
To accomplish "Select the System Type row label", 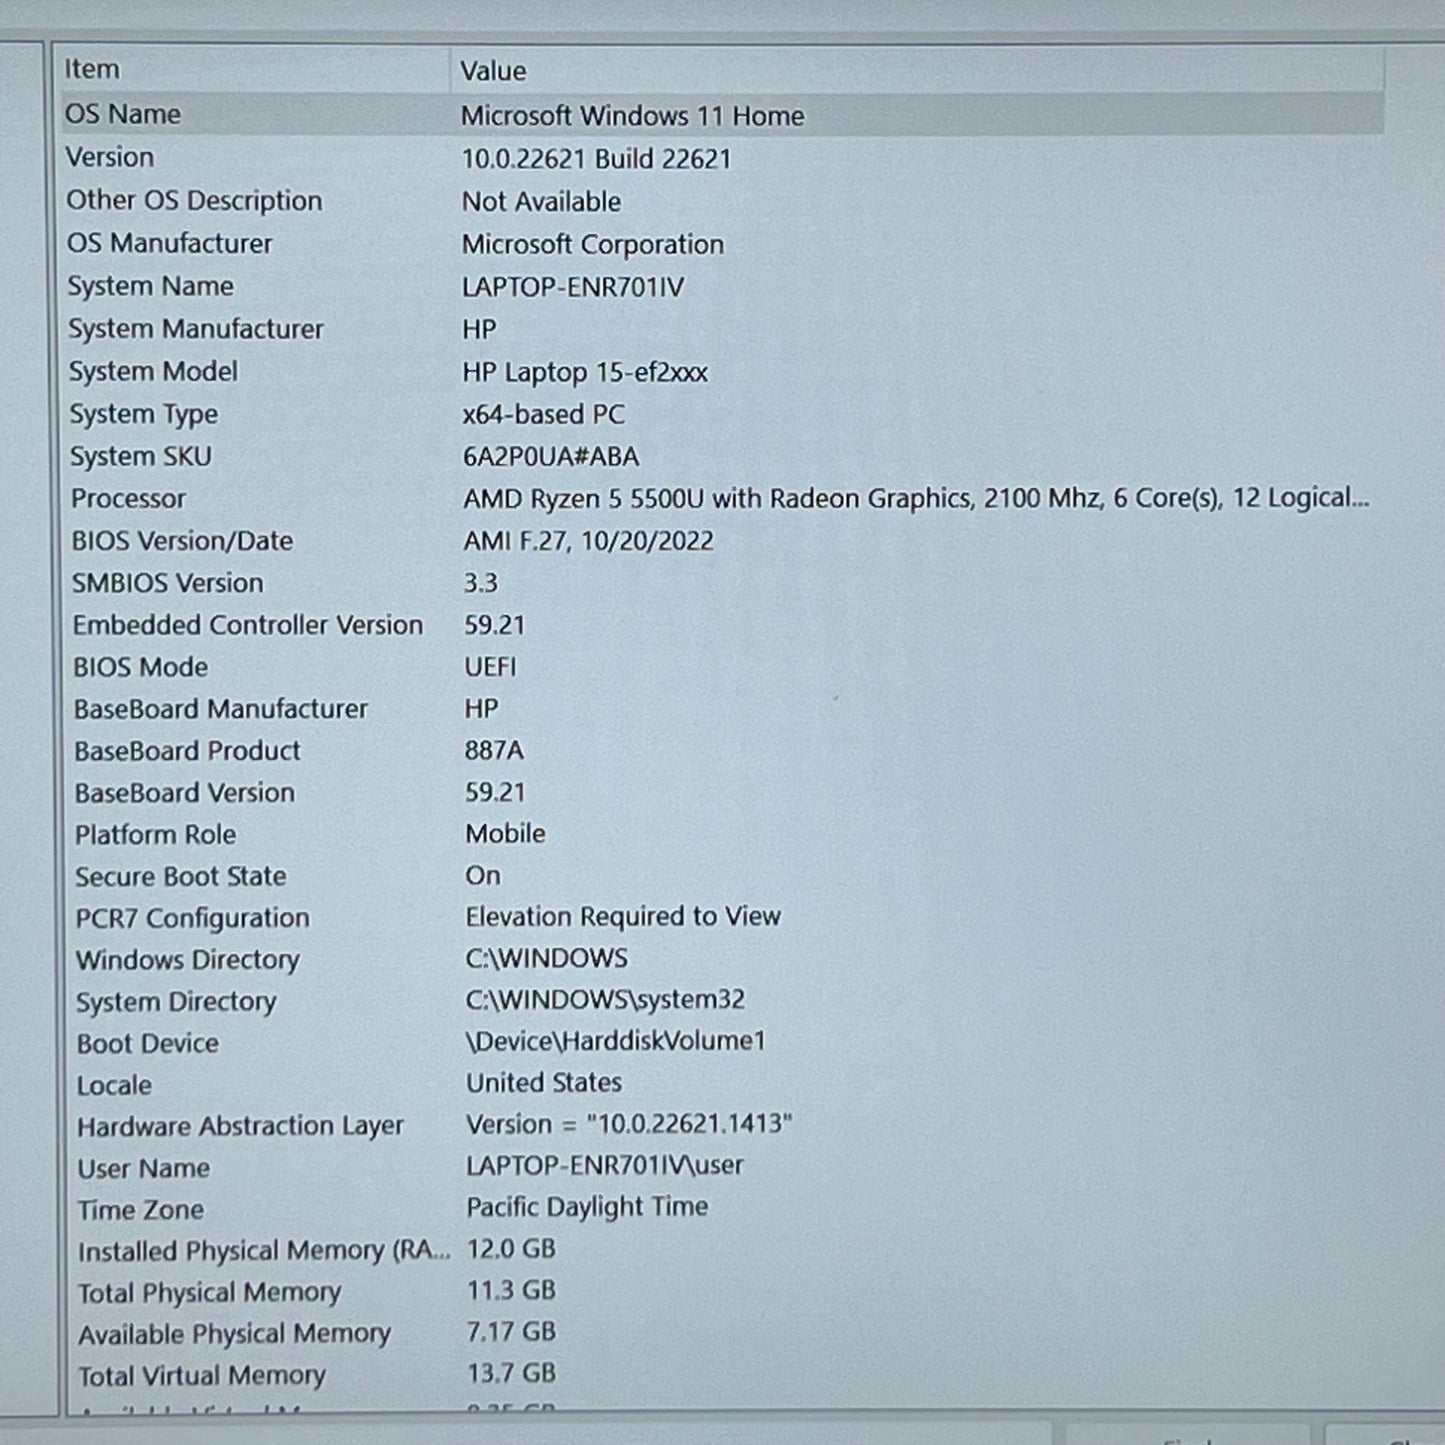I will [x=143, y=414].
